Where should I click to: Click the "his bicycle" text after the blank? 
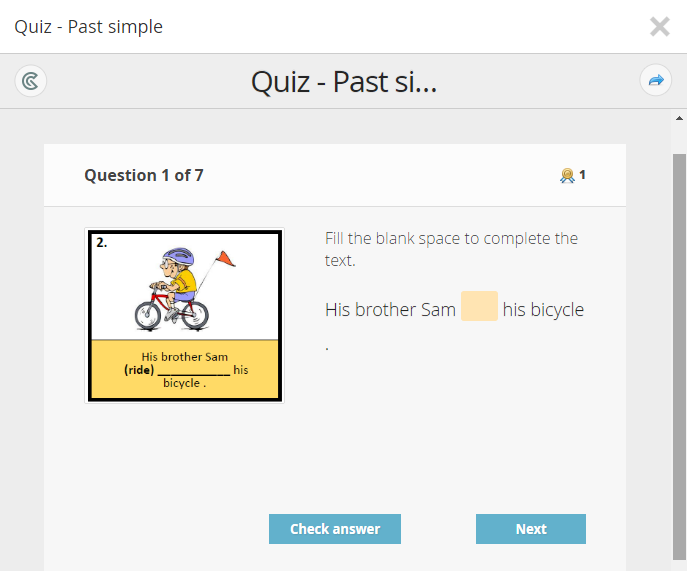[543, 310]
